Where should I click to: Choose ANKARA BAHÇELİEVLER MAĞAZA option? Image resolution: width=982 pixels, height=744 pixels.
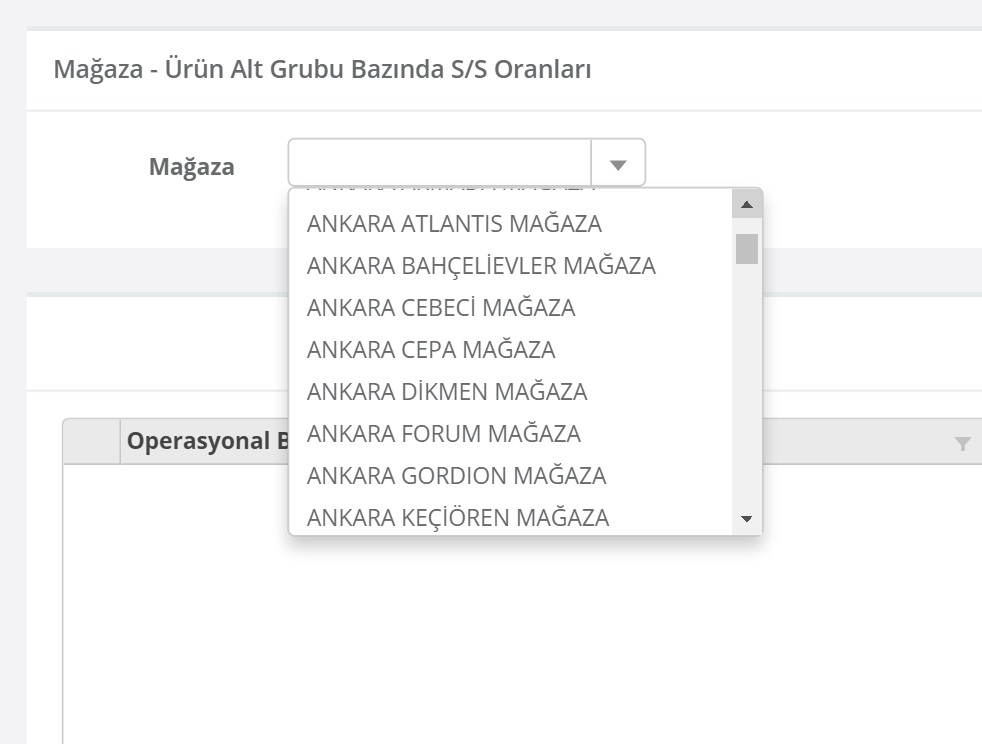point(481,266)
